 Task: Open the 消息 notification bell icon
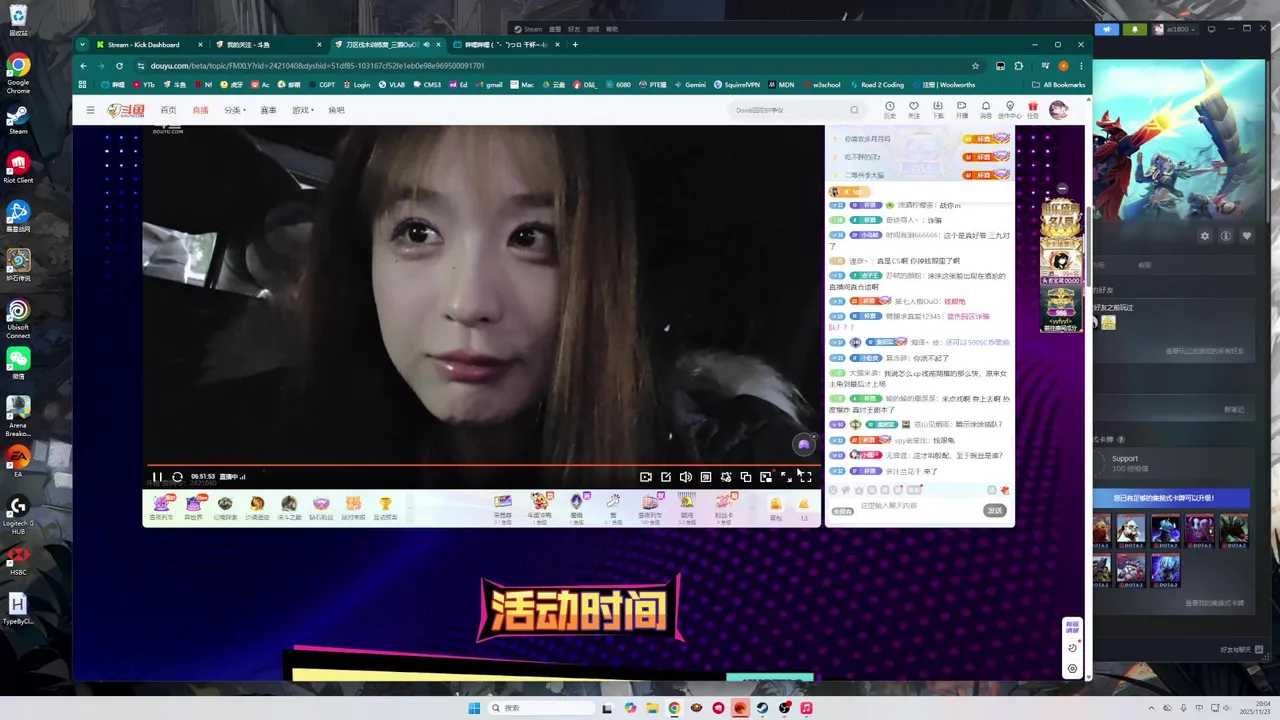[x=985, y=109]
